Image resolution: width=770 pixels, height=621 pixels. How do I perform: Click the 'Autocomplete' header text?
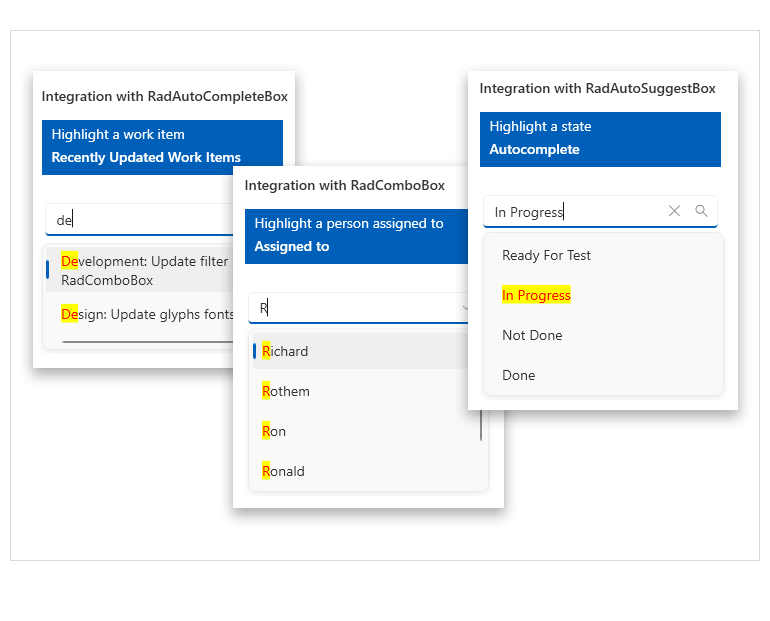click(x=534, y=149)
